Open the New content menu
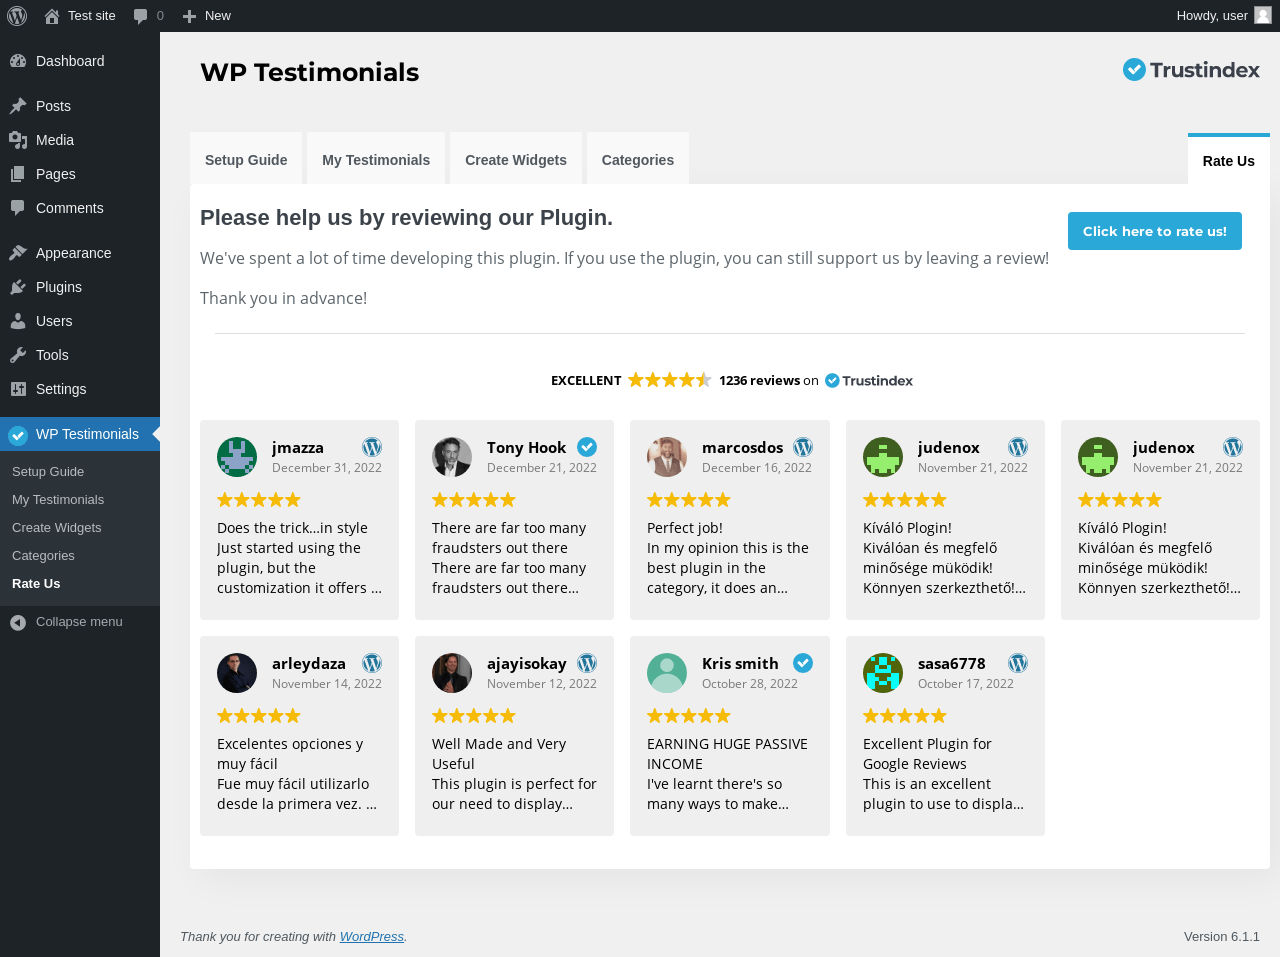This screenshot has height=957, width=1280. [207, 16]
